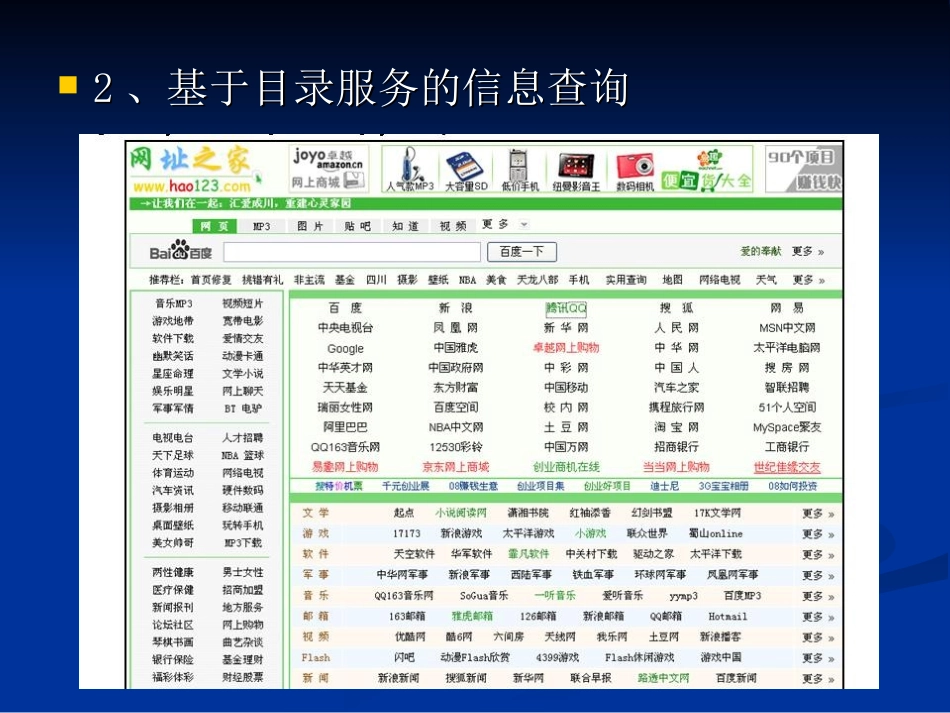Open the 卓越网上购物 red link
Viewport: 950px width, 713px height.
(x=566, y=348)
